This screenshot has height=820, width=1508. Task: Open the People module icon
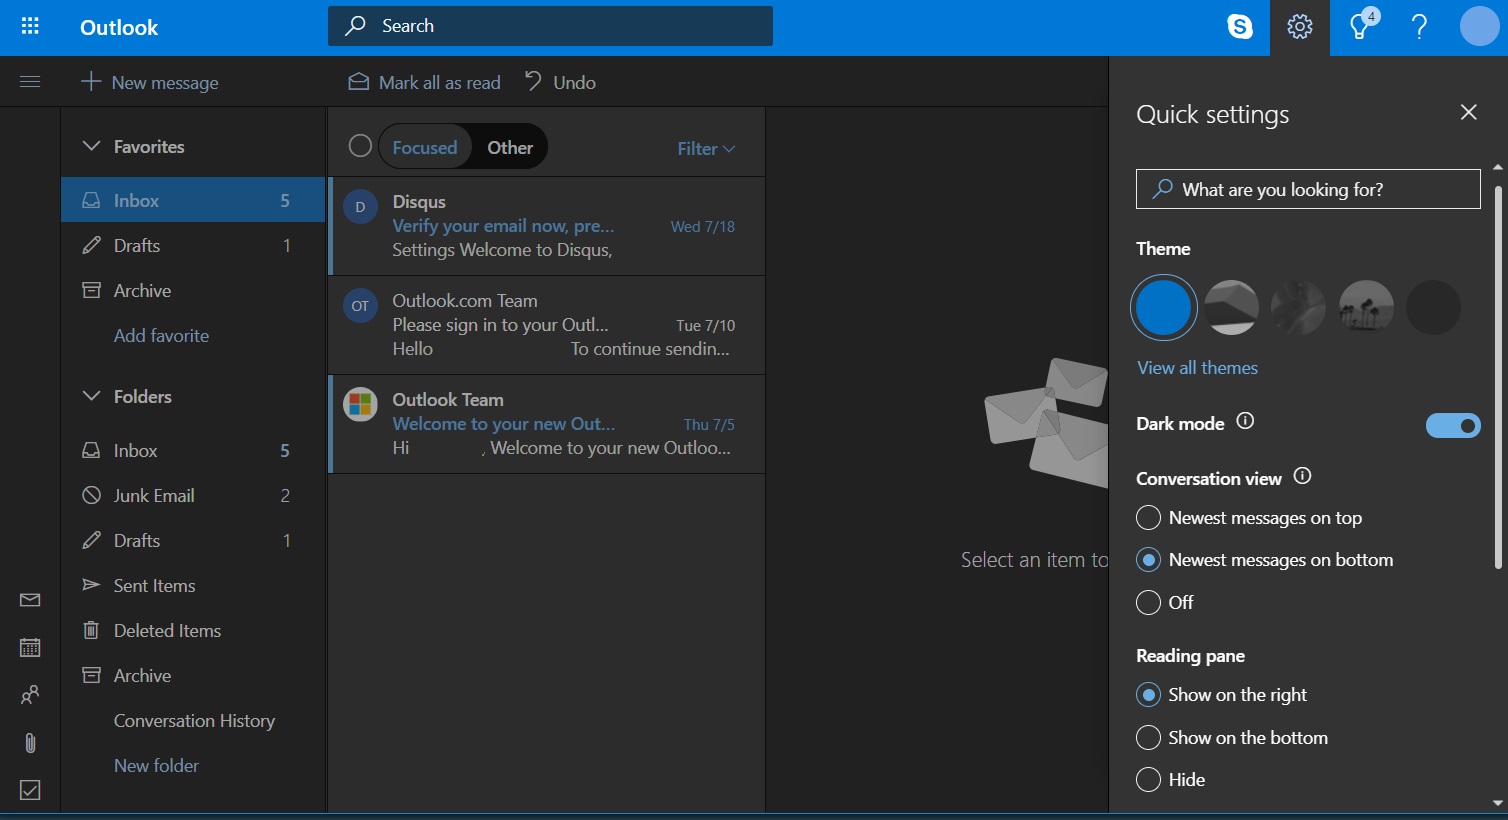(x=30, y=695)
